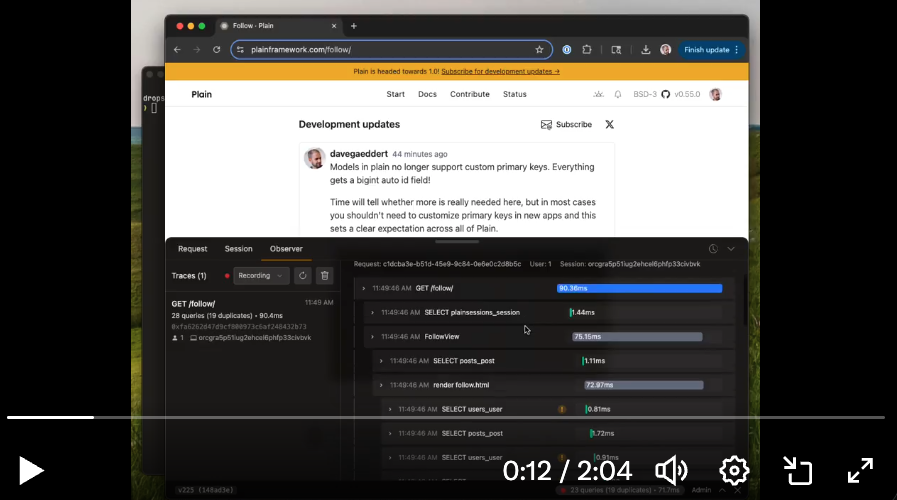The image size is (897, 500).
Task: Open the picture-in-picture pop-out icon
Action: tap(797, 471)
